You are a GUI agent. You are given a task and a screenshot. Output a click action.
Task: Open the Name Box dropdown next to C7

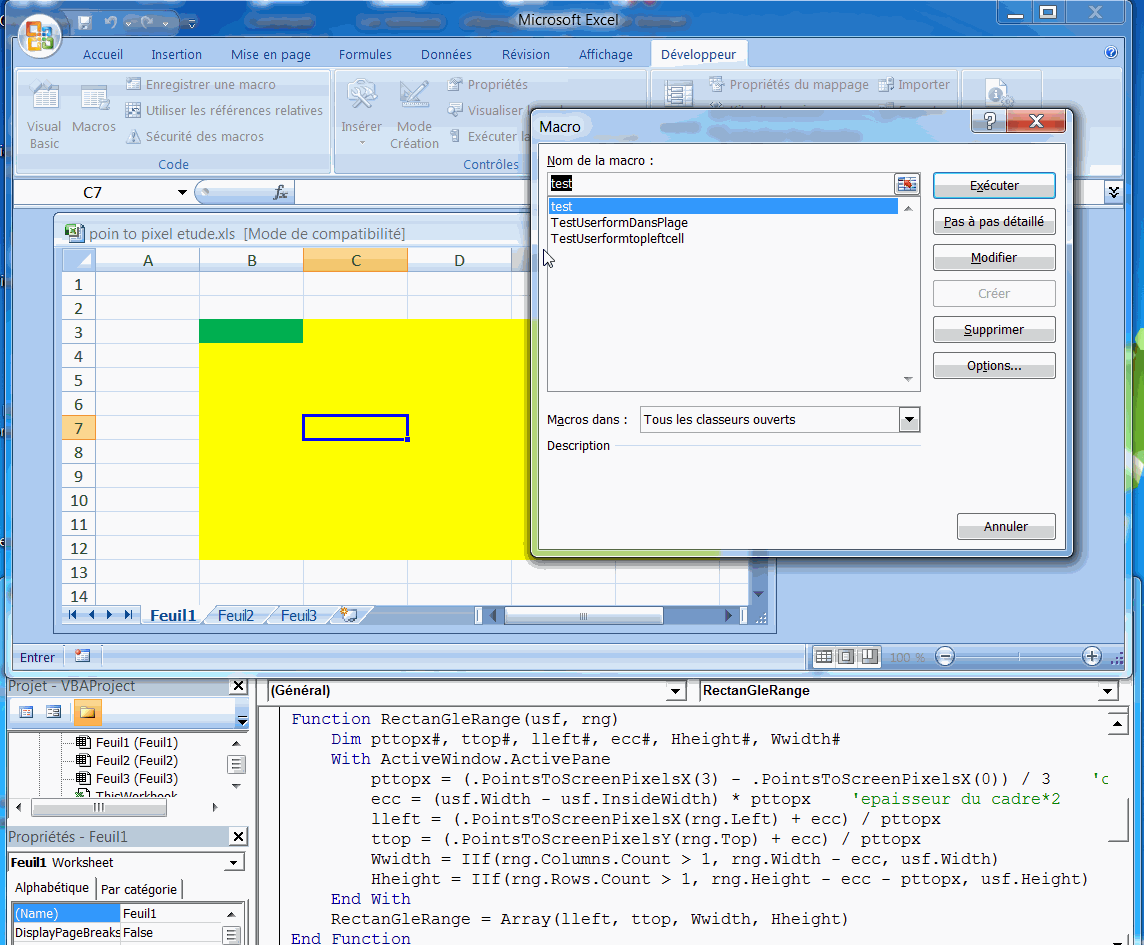182,193
